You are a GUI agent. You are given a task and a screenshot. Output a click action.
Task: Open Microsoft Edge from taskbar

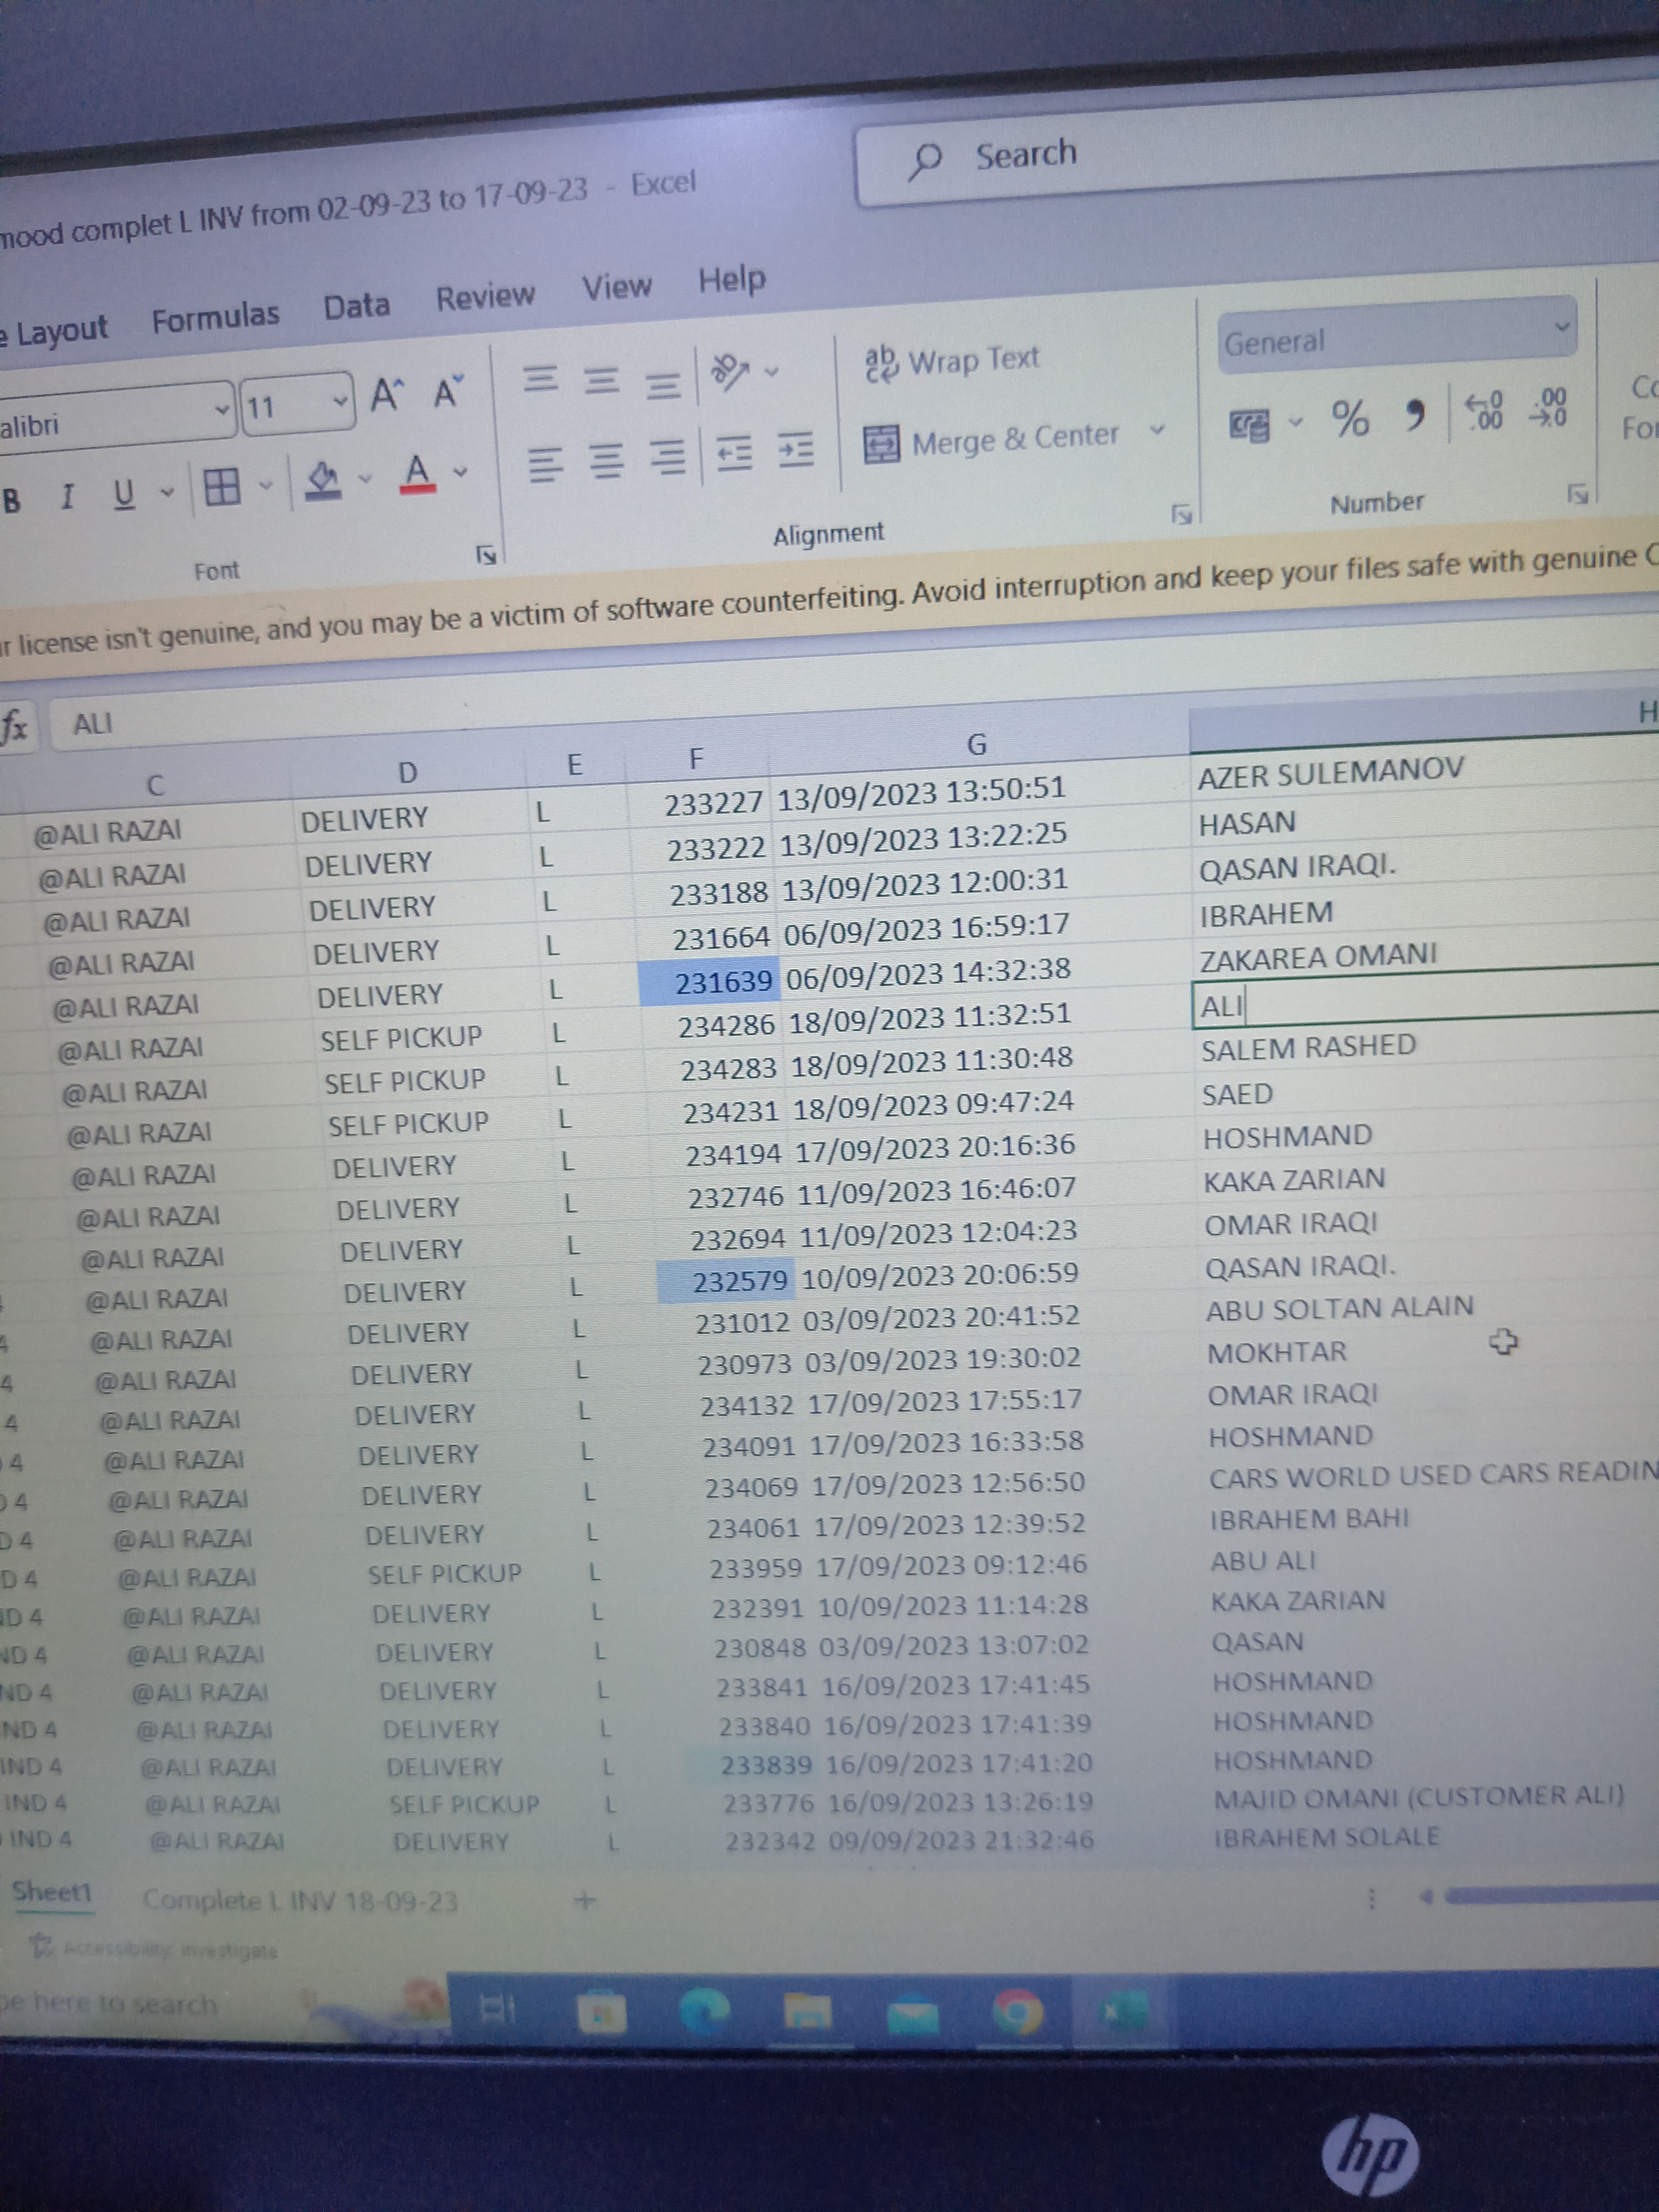(704, 2010)
